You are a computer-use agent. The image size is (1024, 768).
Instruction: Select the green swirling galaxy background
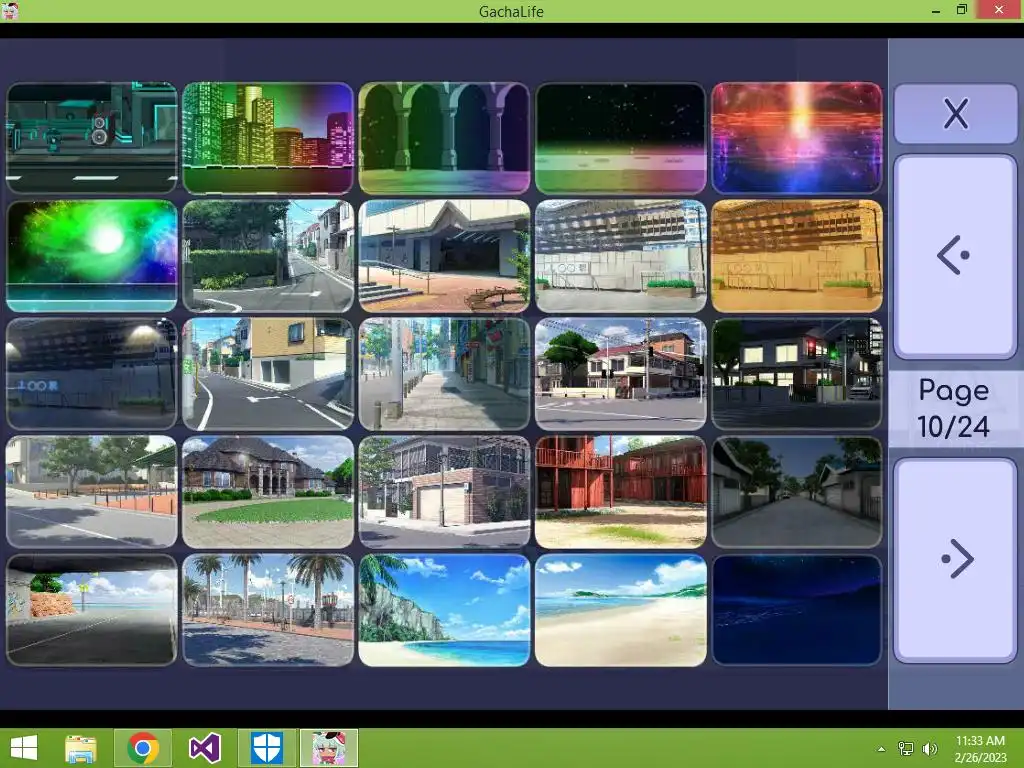pyautogui.click(x=92, y=256)
